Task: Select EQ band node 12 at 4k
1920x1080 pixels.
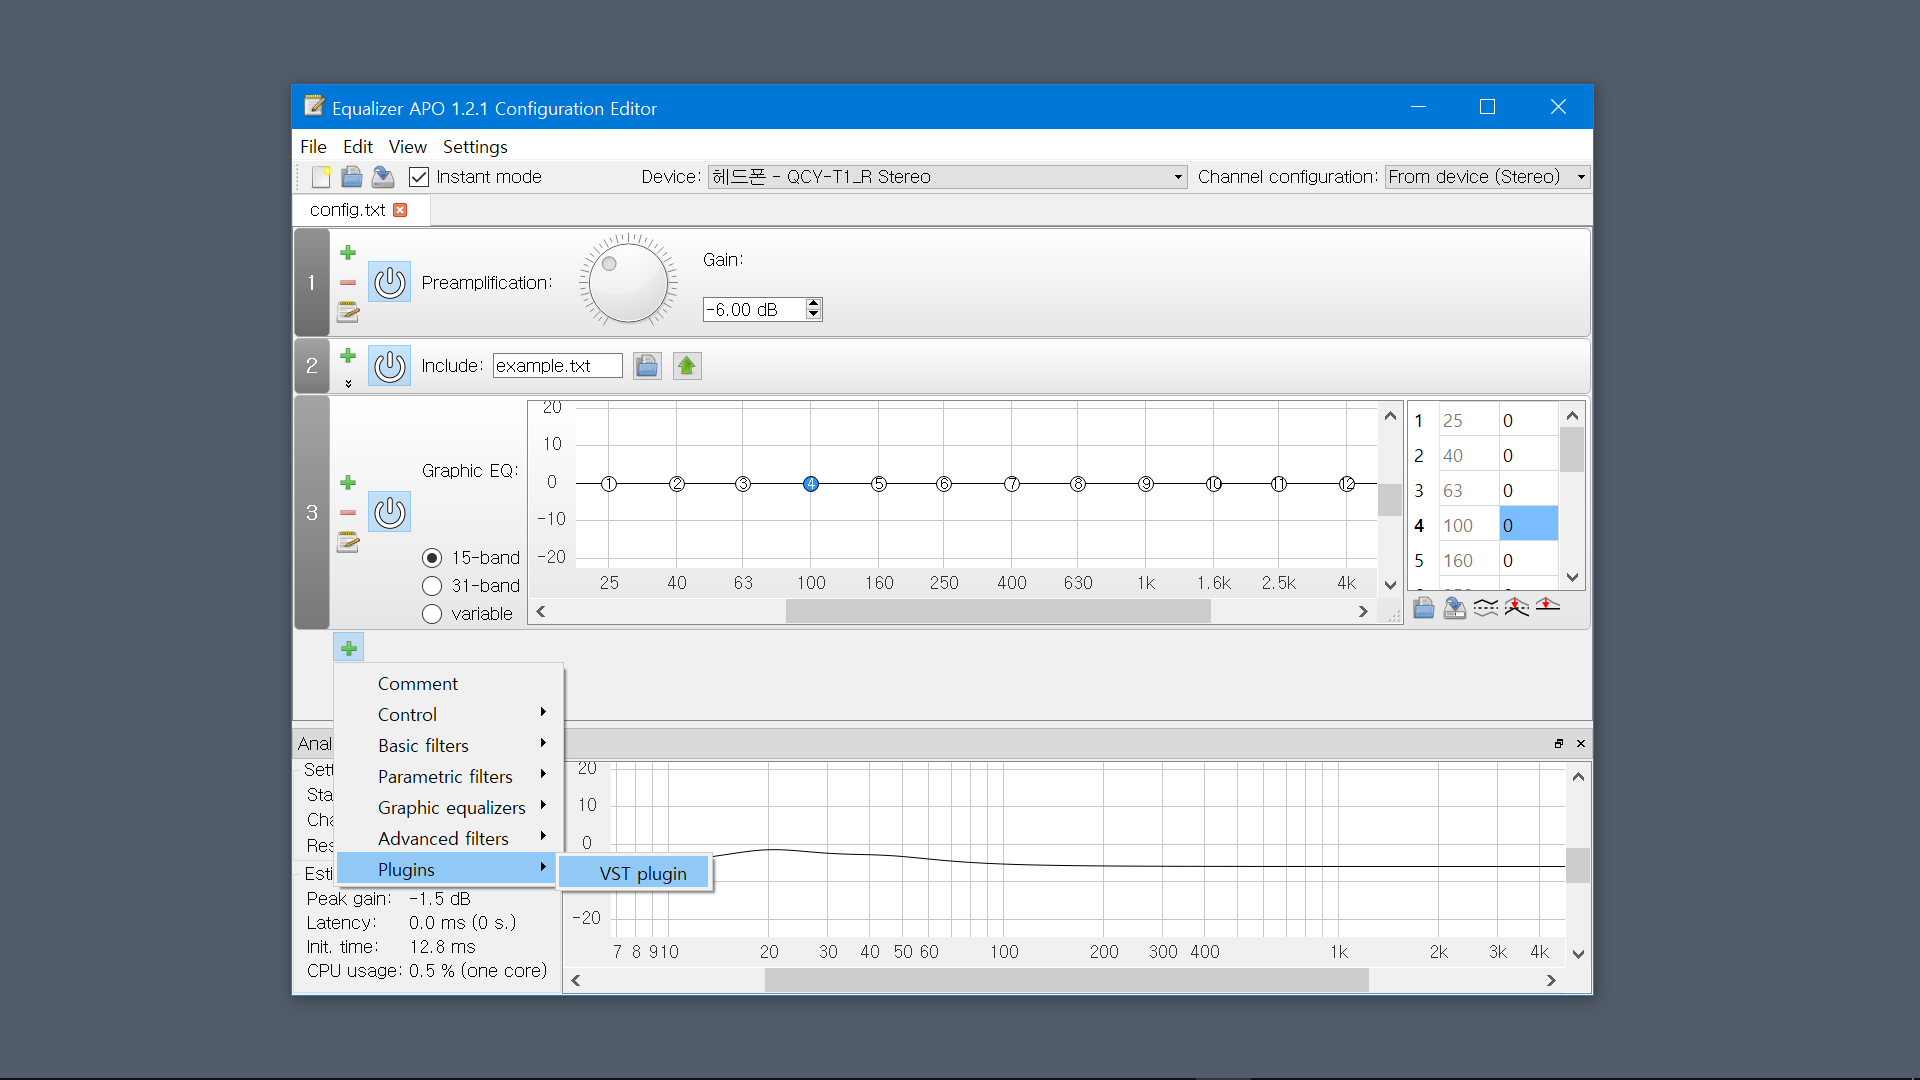Action: (1347, 484)
